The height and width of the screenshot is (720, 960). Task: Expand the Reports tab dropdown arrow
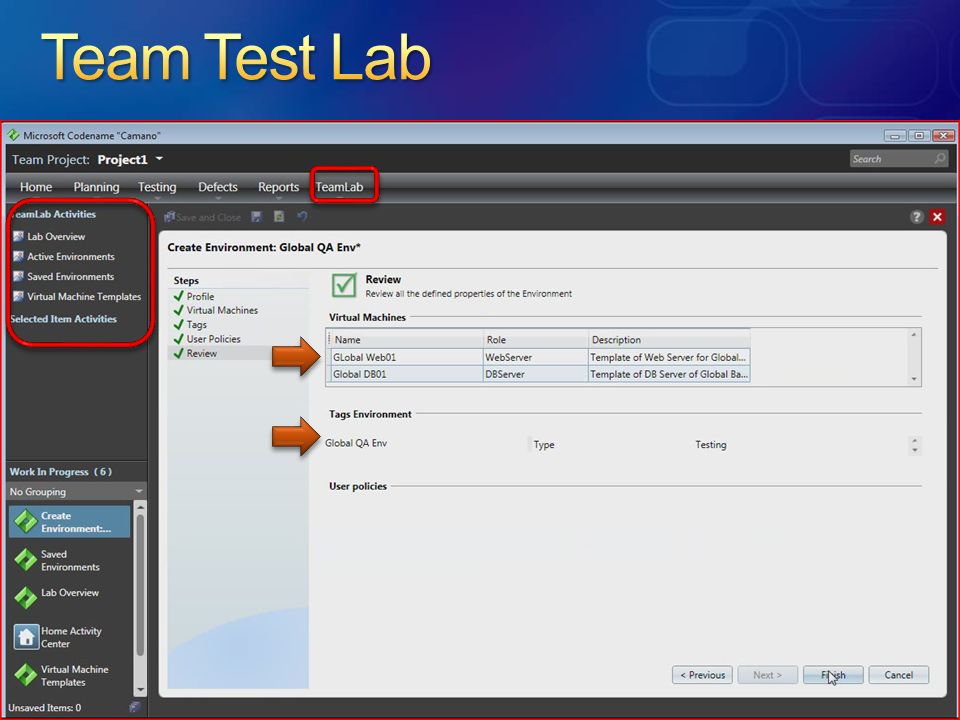coord(279,199)
